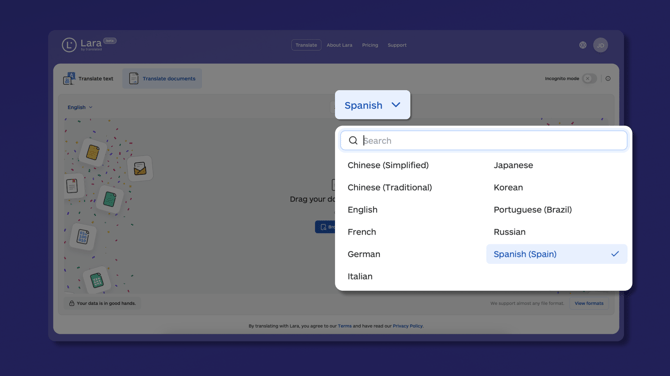
Task: Open the Privacy Policy link
Action: coord(408,326)
